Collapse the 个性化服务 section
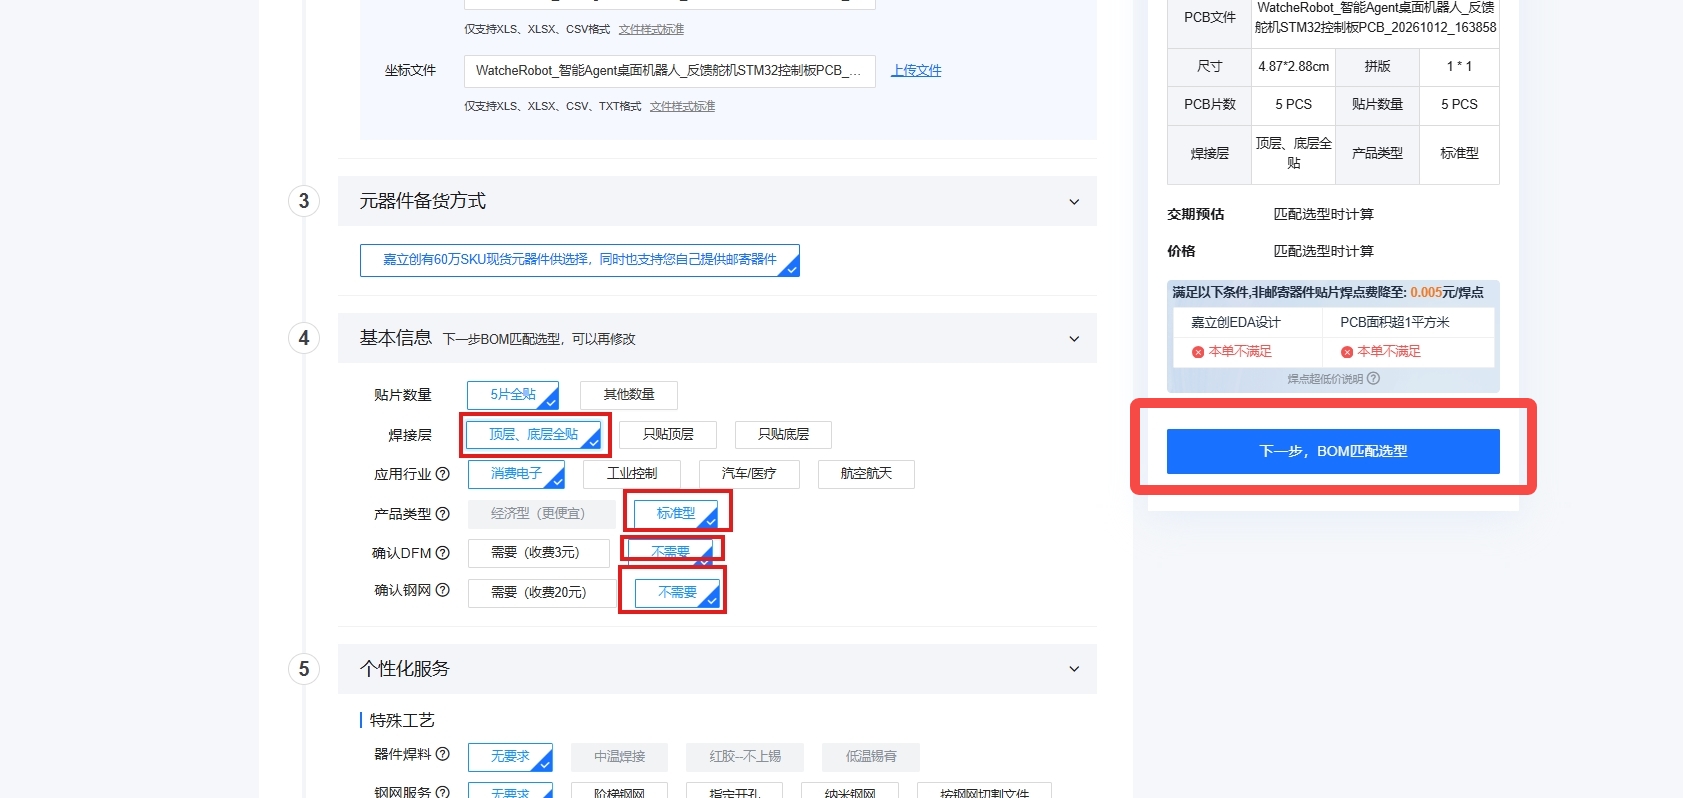Screen dimensions: 1683x798 [x=1074, y=669]
